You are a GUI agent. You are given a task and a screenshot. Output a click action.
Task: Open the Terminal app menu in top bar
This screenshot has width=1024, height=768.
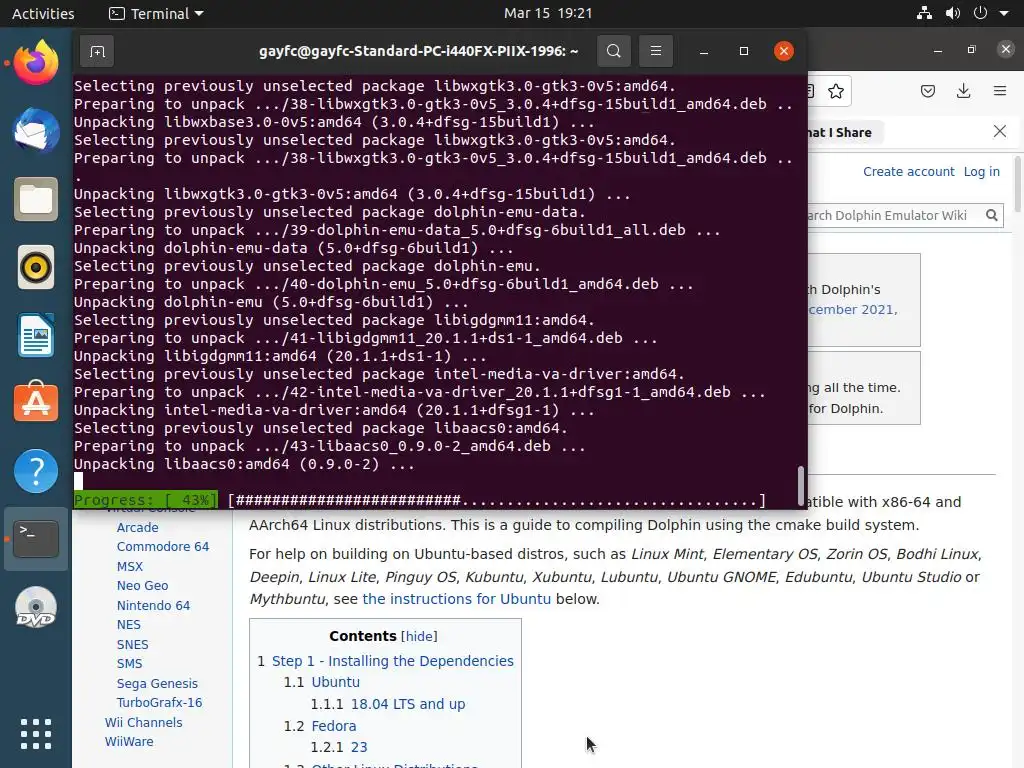[x=156, y=13]
